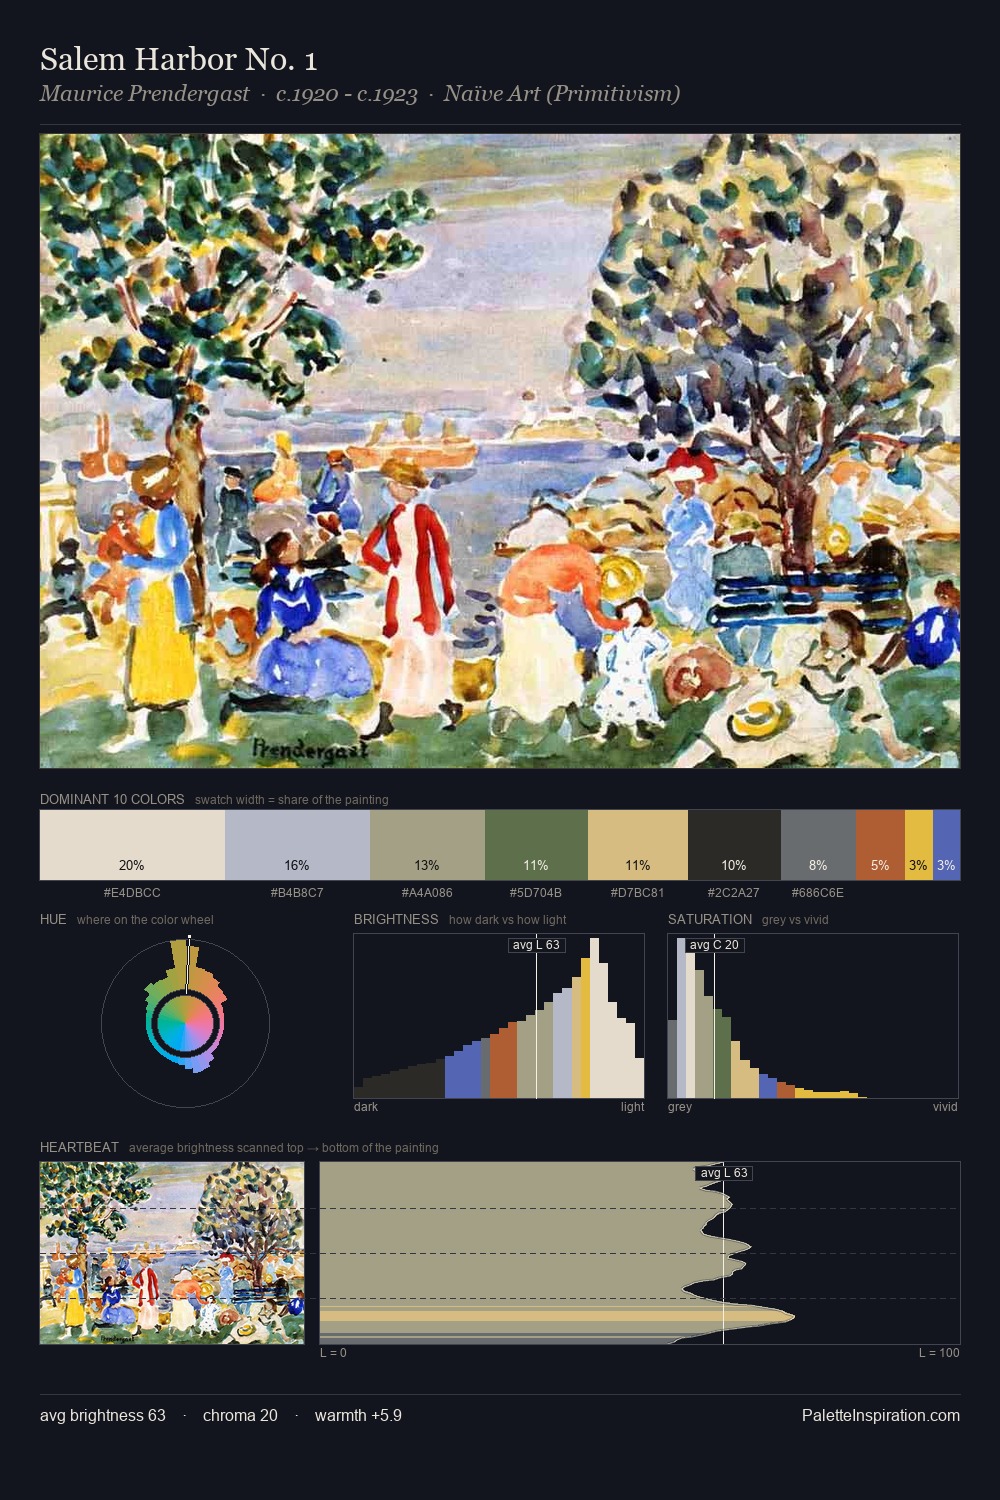Screen dimensions: 1000x1500
Task: Click the 'BRIGHTNESS' section heading
Action: 396,919
